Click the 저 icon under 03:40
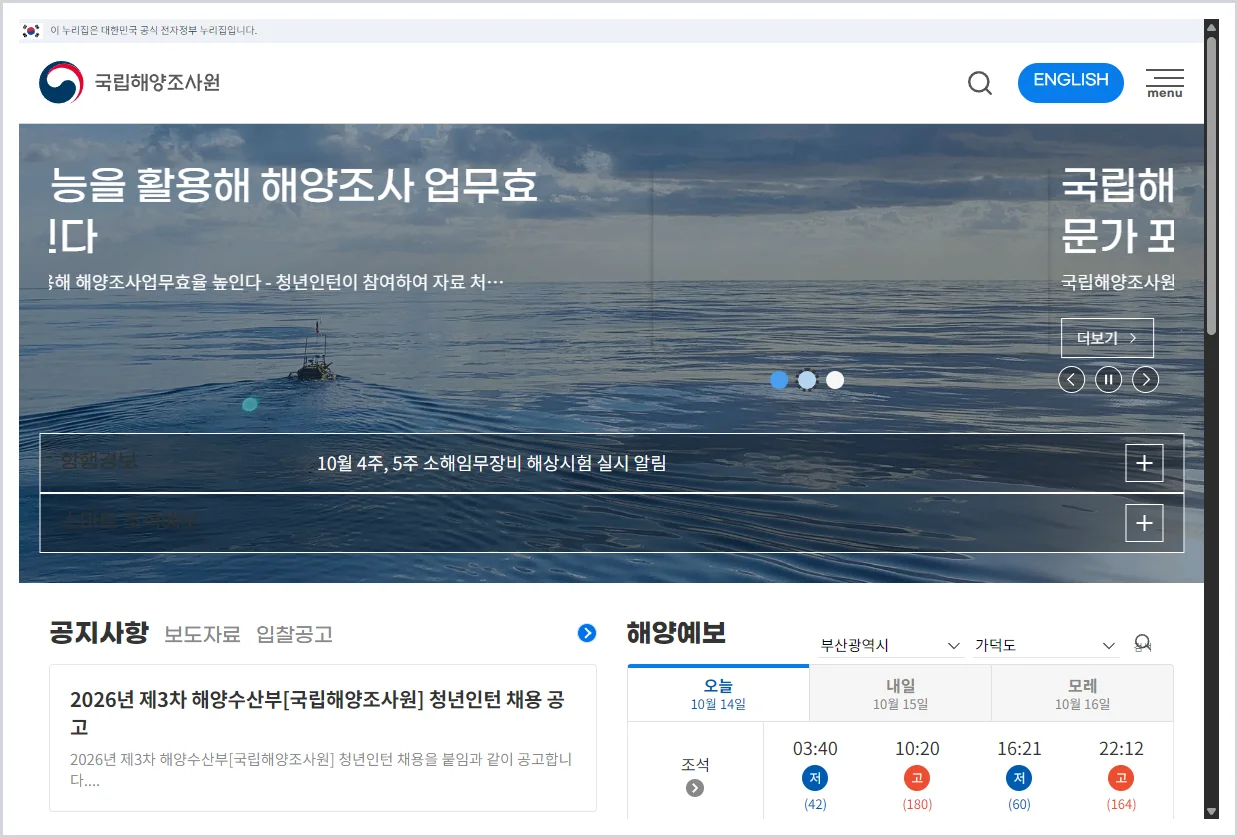 [x=815, y=778]
